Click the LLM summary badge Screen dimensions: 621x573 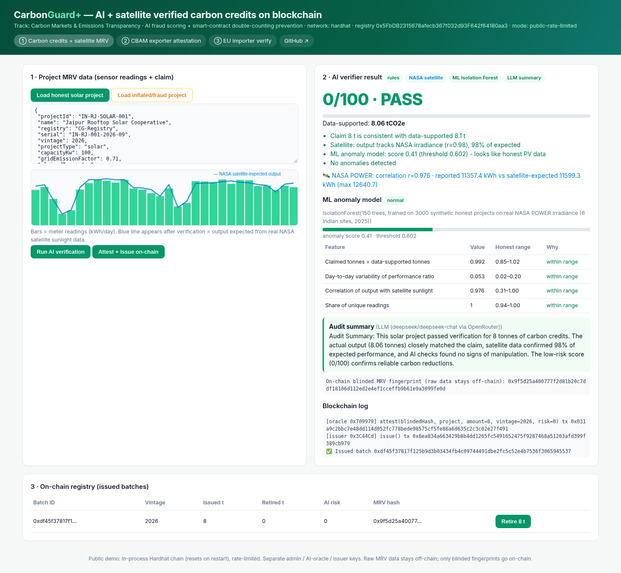(x=524, y=78)
